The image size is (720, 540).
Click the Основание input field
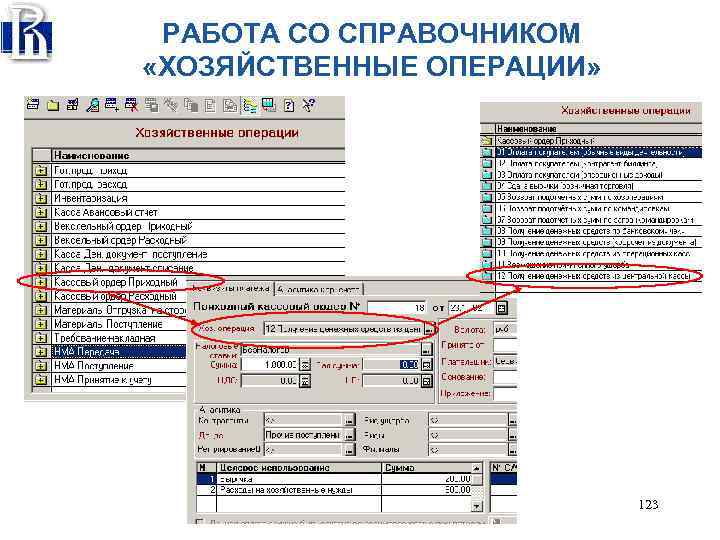click(x=505, y=377)
